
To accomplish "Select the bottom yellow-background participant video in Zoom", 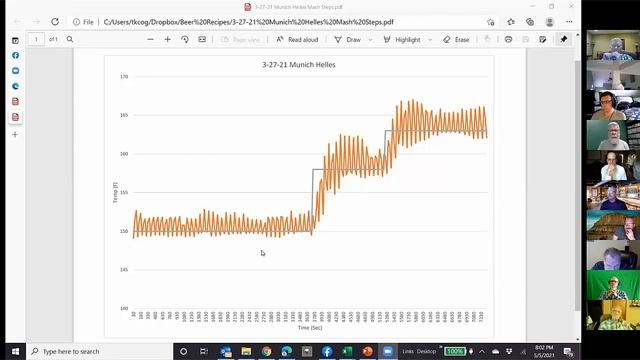I will [613, 315].
